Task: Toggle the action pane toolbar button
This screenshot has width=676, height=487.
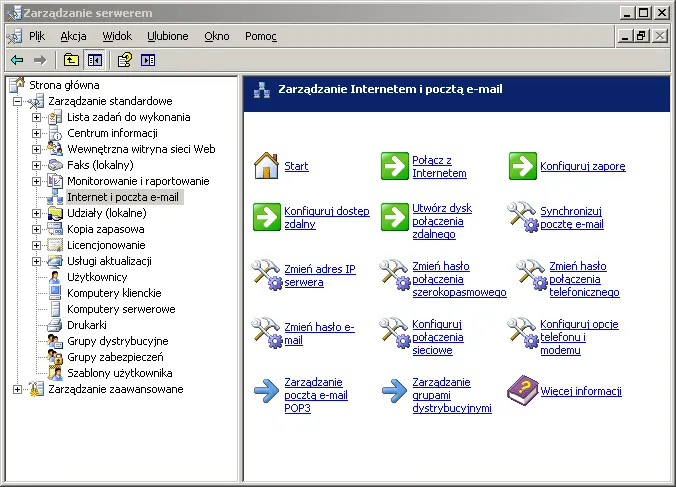Action: click(x=148, y=60)
